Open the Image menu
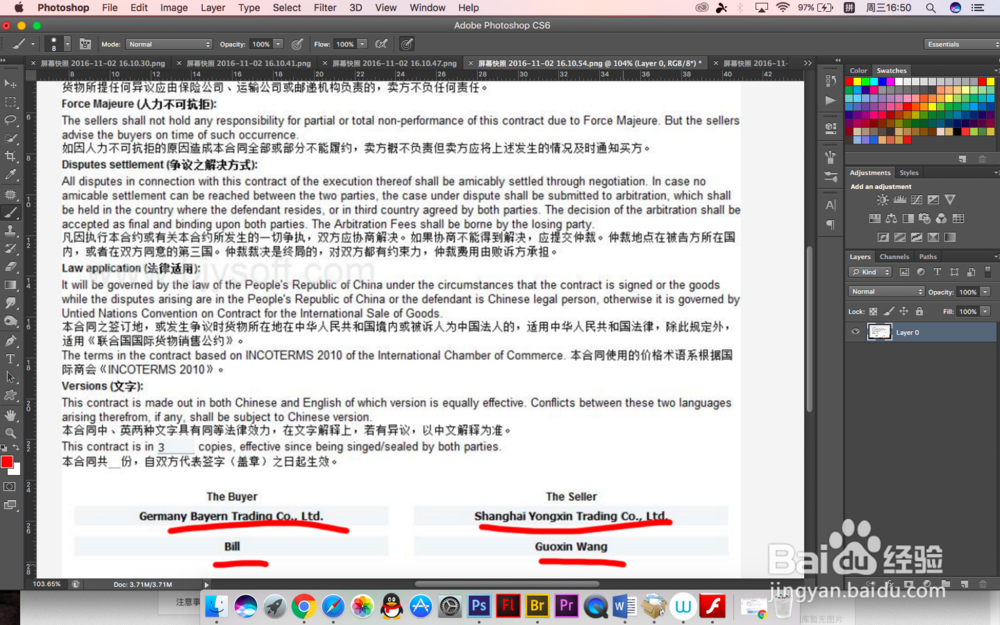 coord(173,8)
